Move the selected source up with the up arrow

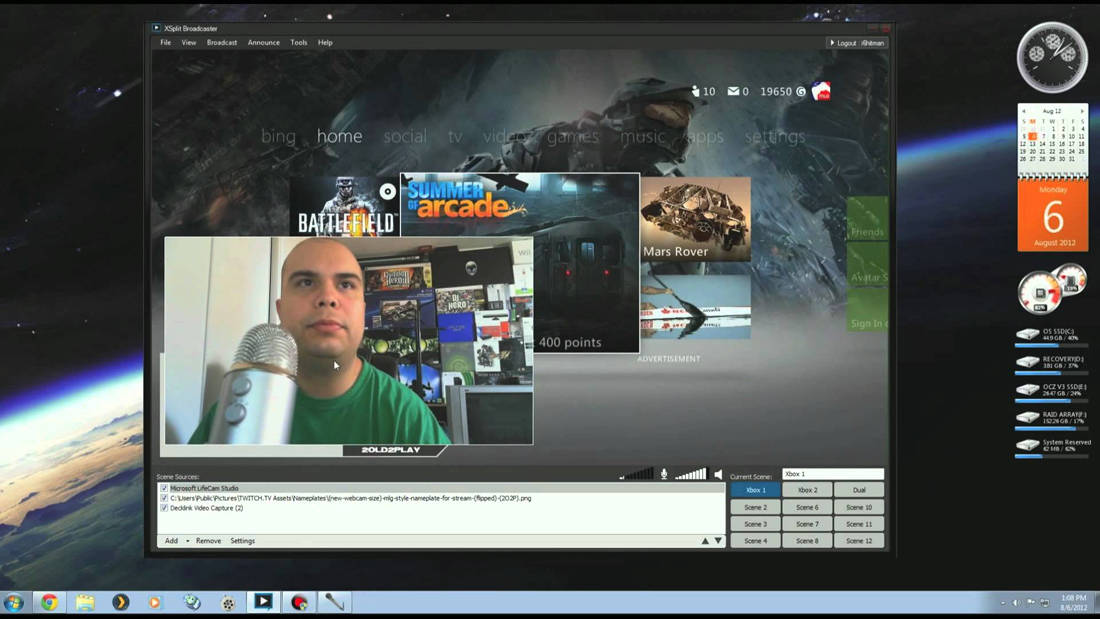tap(705, 540)
